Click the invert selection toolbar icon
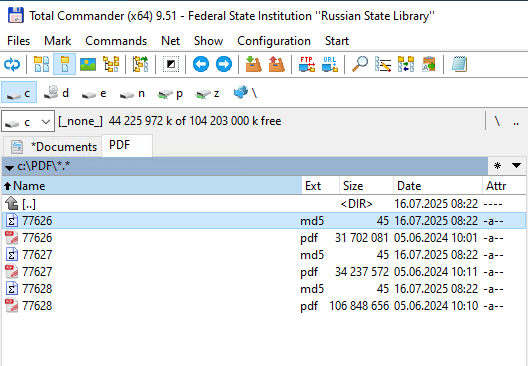 [170, 64]
